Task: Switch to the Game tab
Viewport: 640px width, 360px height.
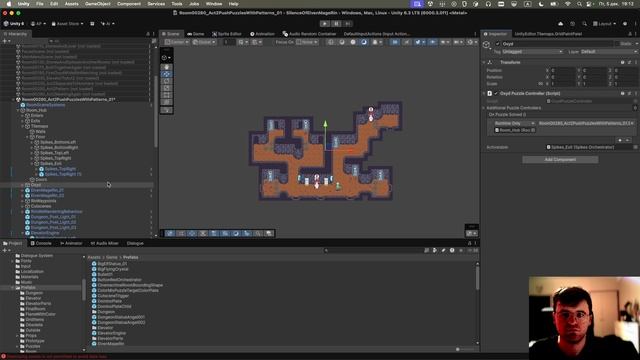Action: pos(196,34)
